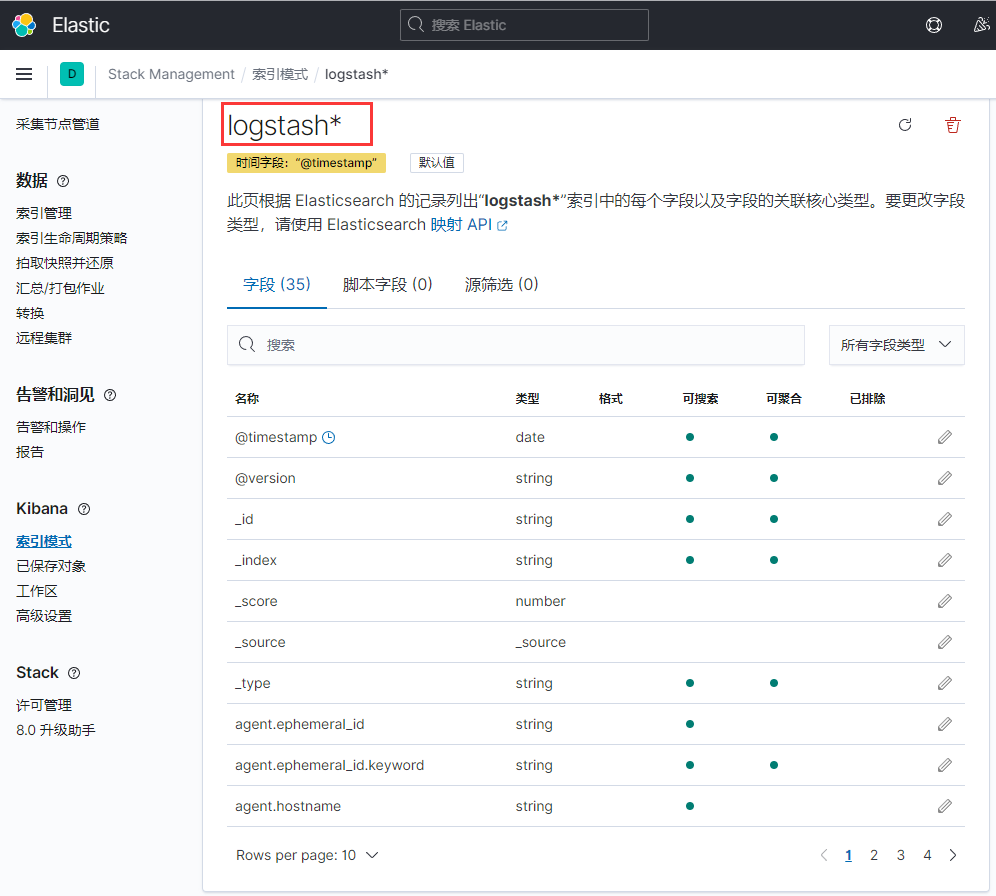Open the alerts icon at top right
This screenshot has height=896, width=996.
(x=981, y=24)
